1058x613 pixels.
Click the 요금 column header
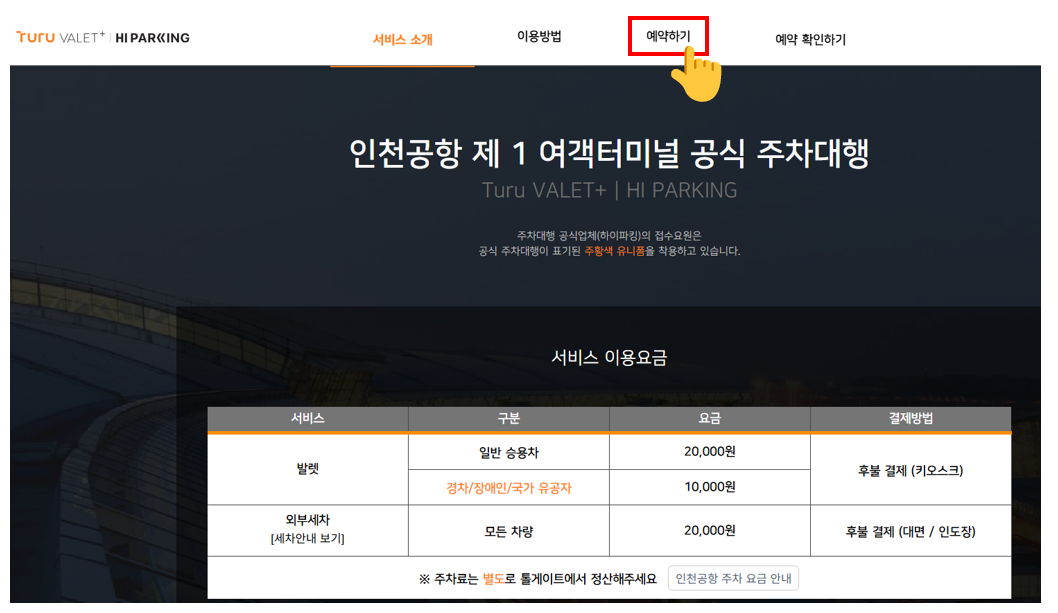click(x=710, y=419)
